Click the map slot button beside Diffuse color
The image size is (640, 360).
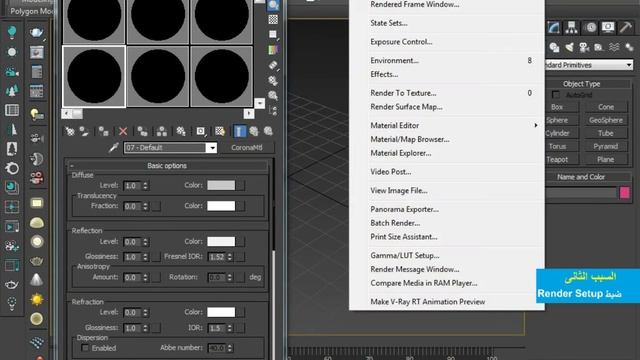[x=241, y=185]
